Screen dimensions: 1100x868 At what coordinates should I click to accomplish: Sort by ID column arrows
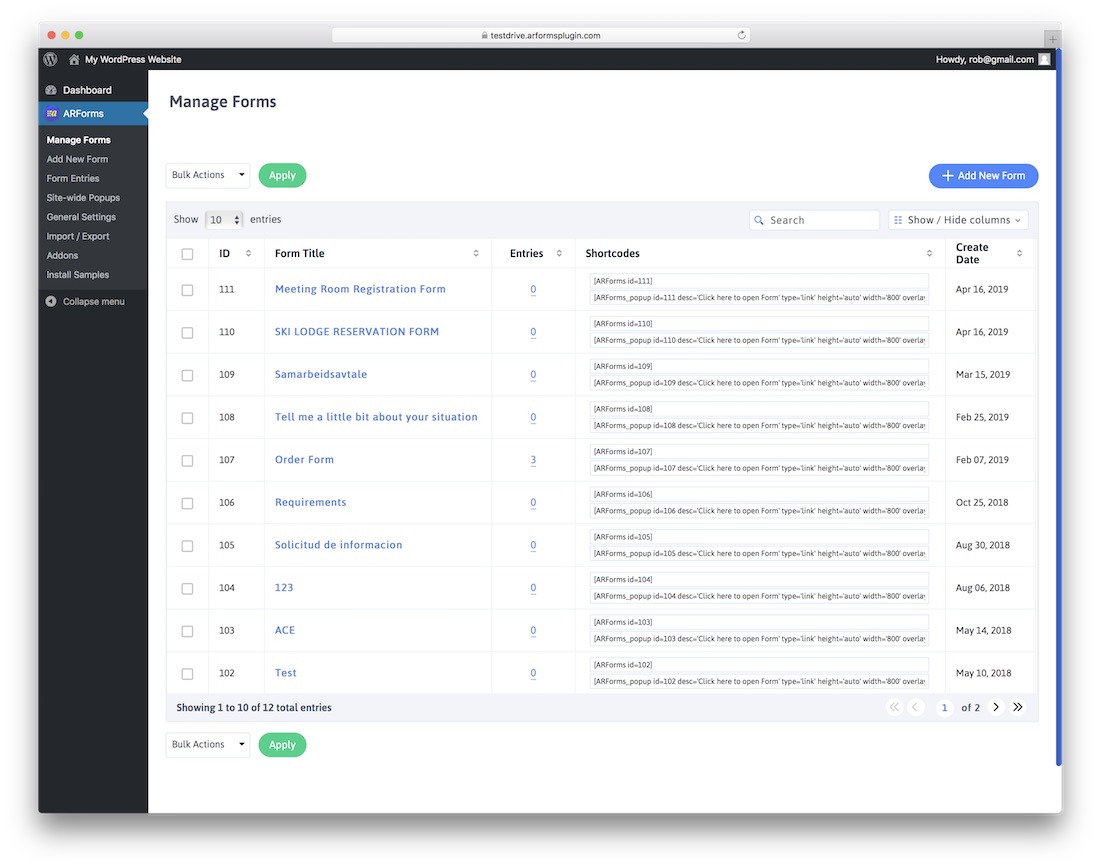click(x=248, y=253)
